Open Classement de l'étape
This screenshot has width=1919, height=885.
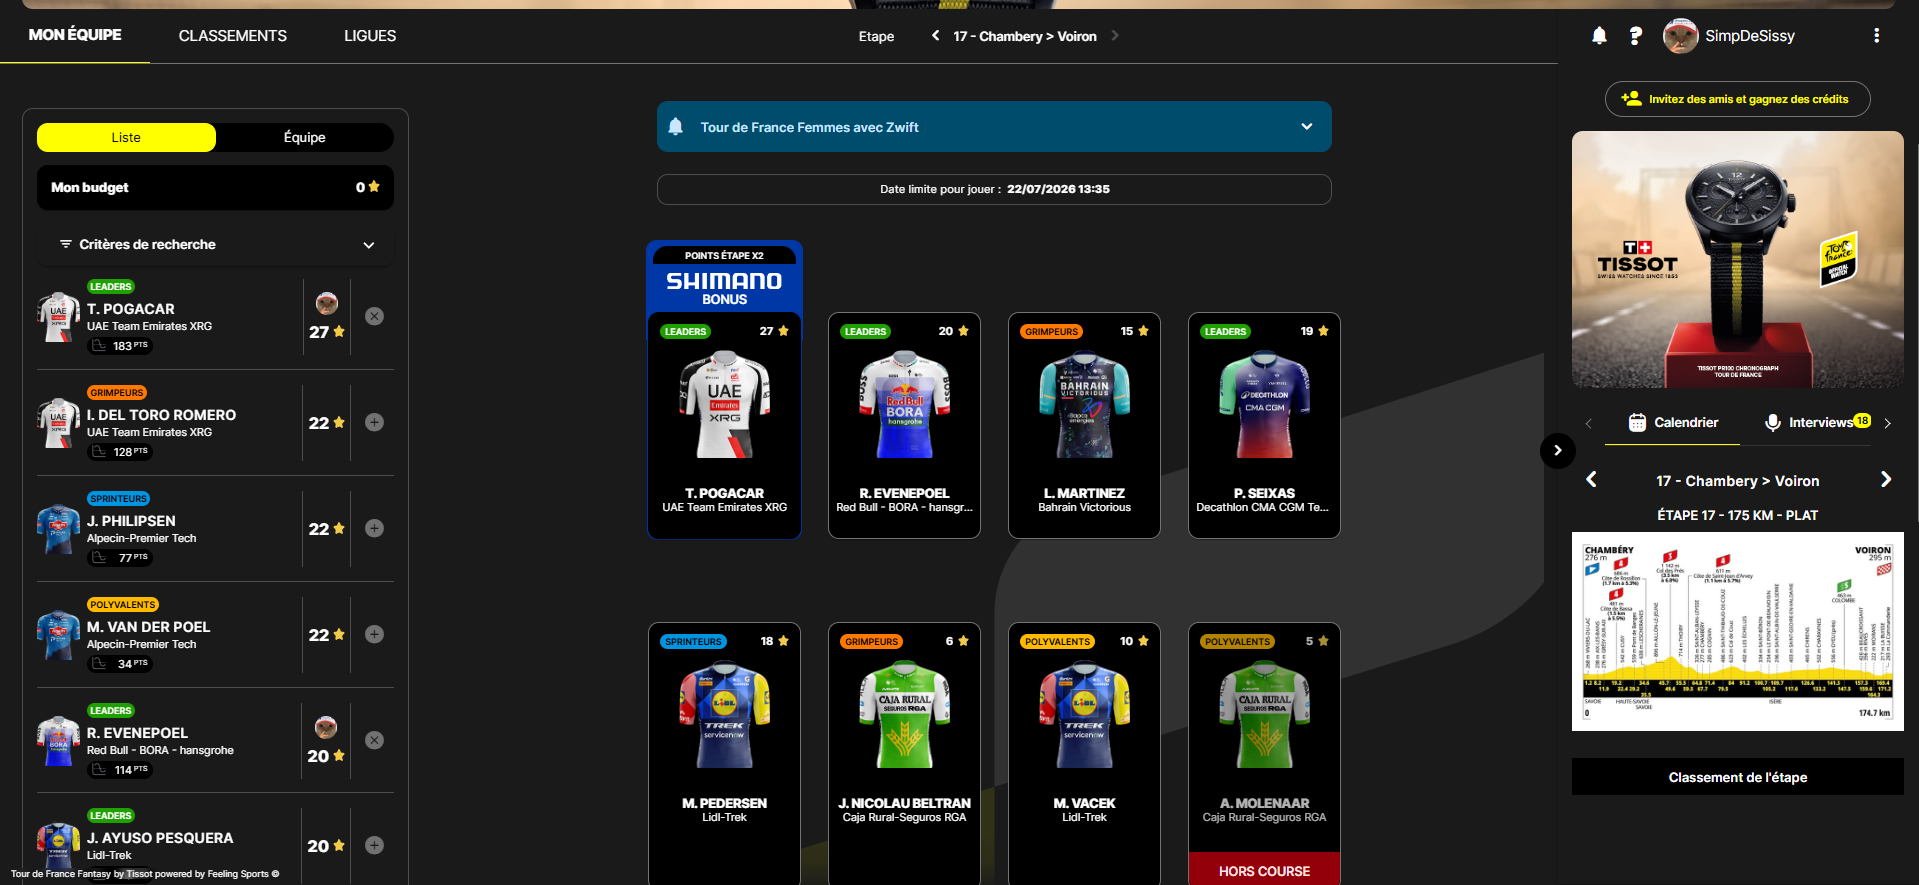1737,777
